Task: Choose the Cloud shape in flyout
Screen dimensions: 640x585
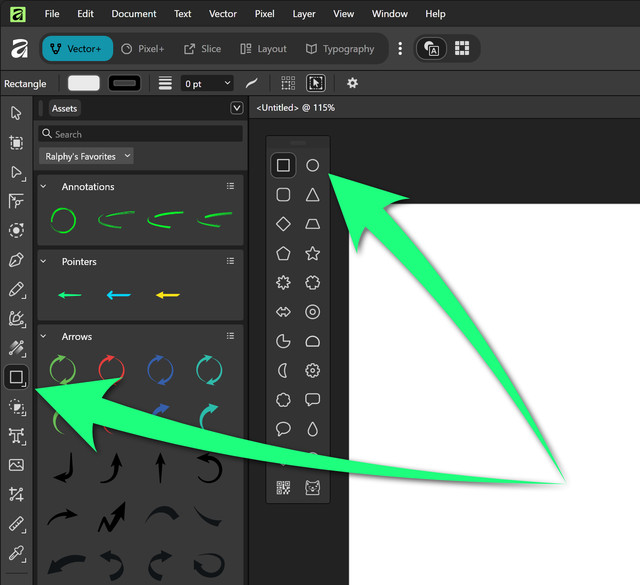Action: tap(283, 400)
